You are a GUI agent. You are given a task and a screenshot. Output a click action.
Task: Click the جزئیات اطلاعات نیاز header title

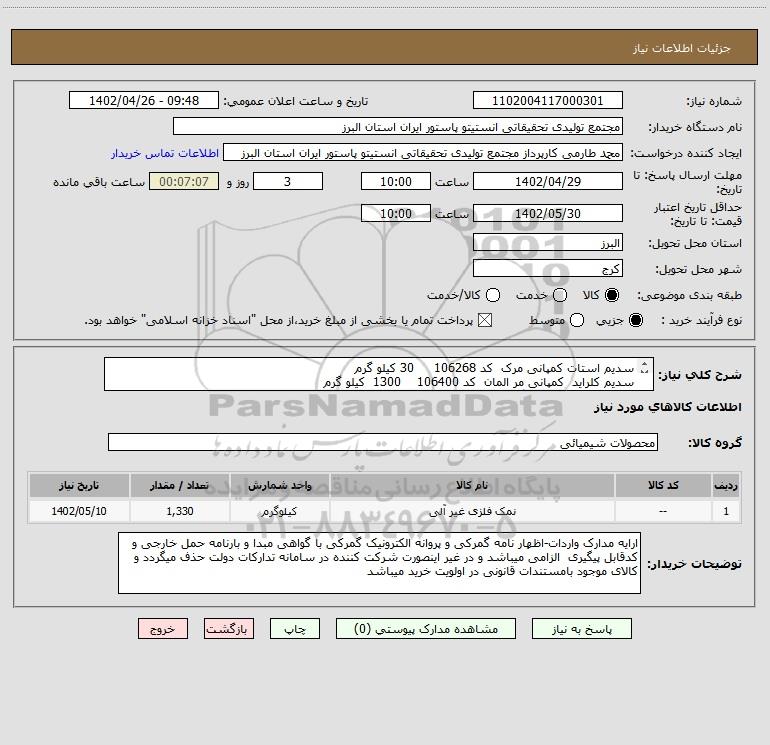681,48
